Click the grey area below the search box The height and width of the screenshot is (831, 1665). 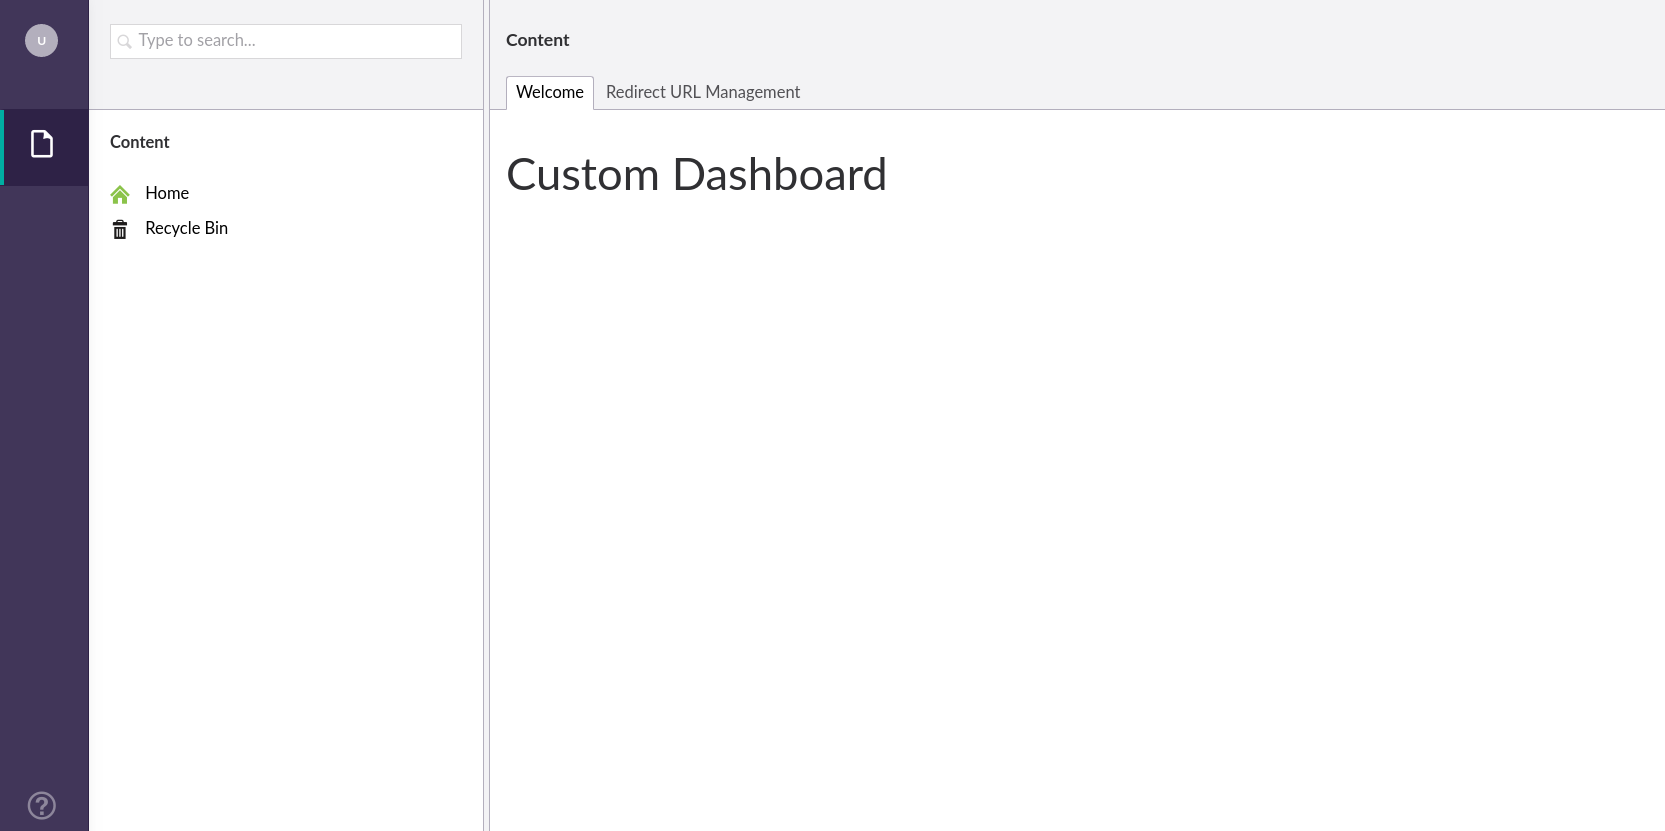(285, 85)
